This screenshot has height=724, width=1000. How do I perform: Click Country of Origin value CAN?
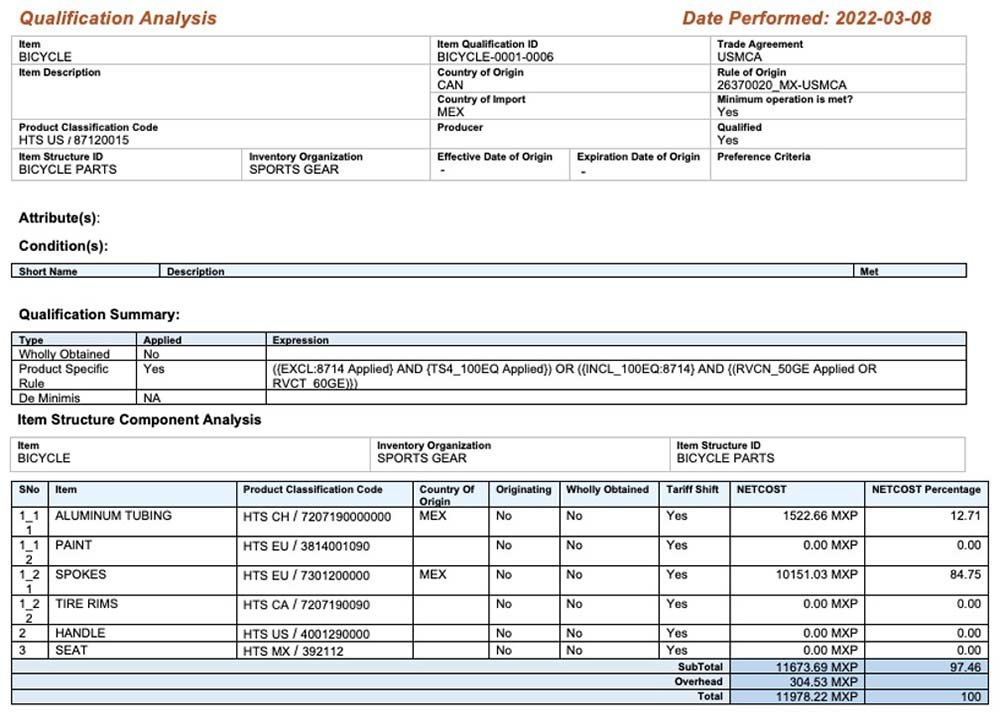tap(450, 85)
